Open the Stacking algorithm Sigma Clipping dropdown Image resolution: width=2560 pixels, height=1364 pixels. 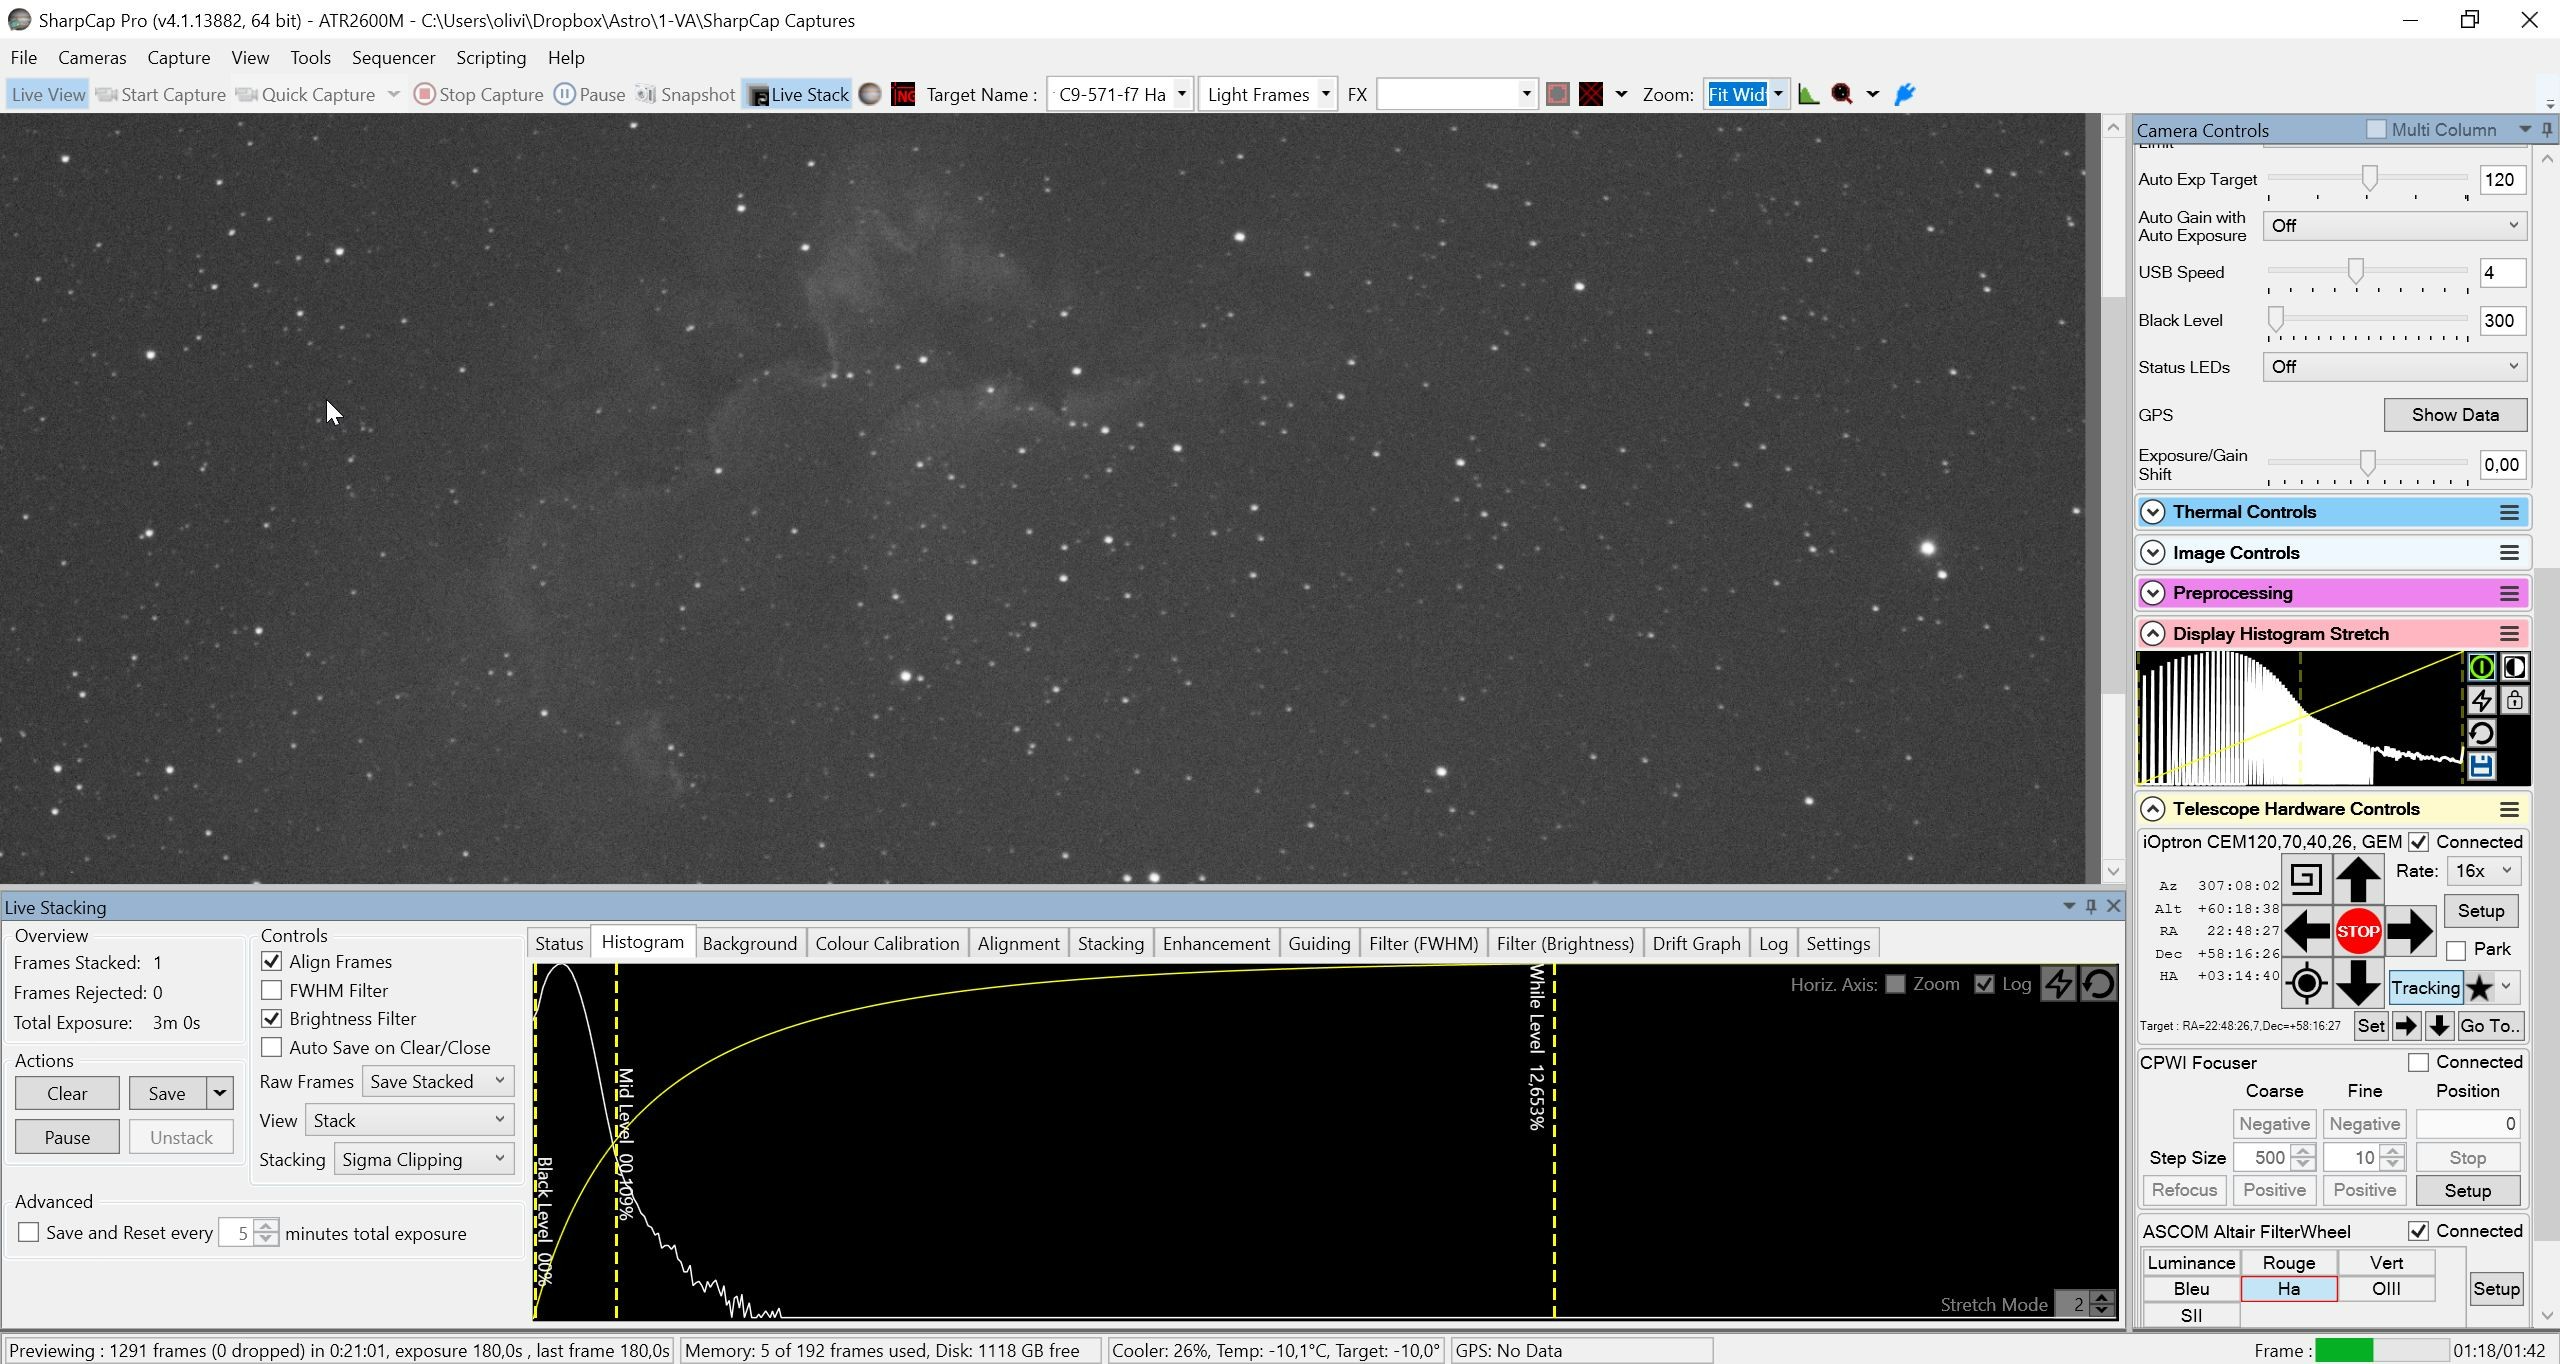click(424, 1159)
